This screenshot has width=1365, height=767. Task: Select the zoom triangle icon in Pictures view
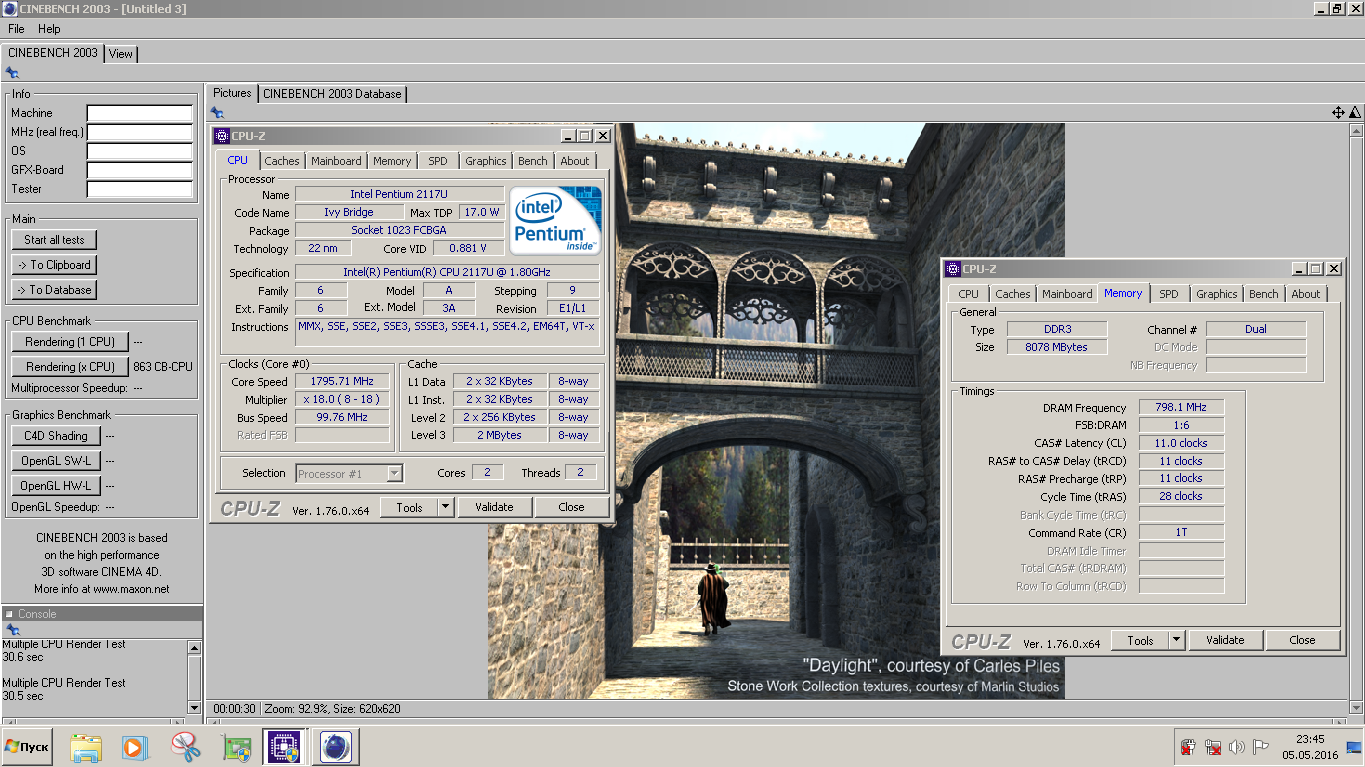1355,113
